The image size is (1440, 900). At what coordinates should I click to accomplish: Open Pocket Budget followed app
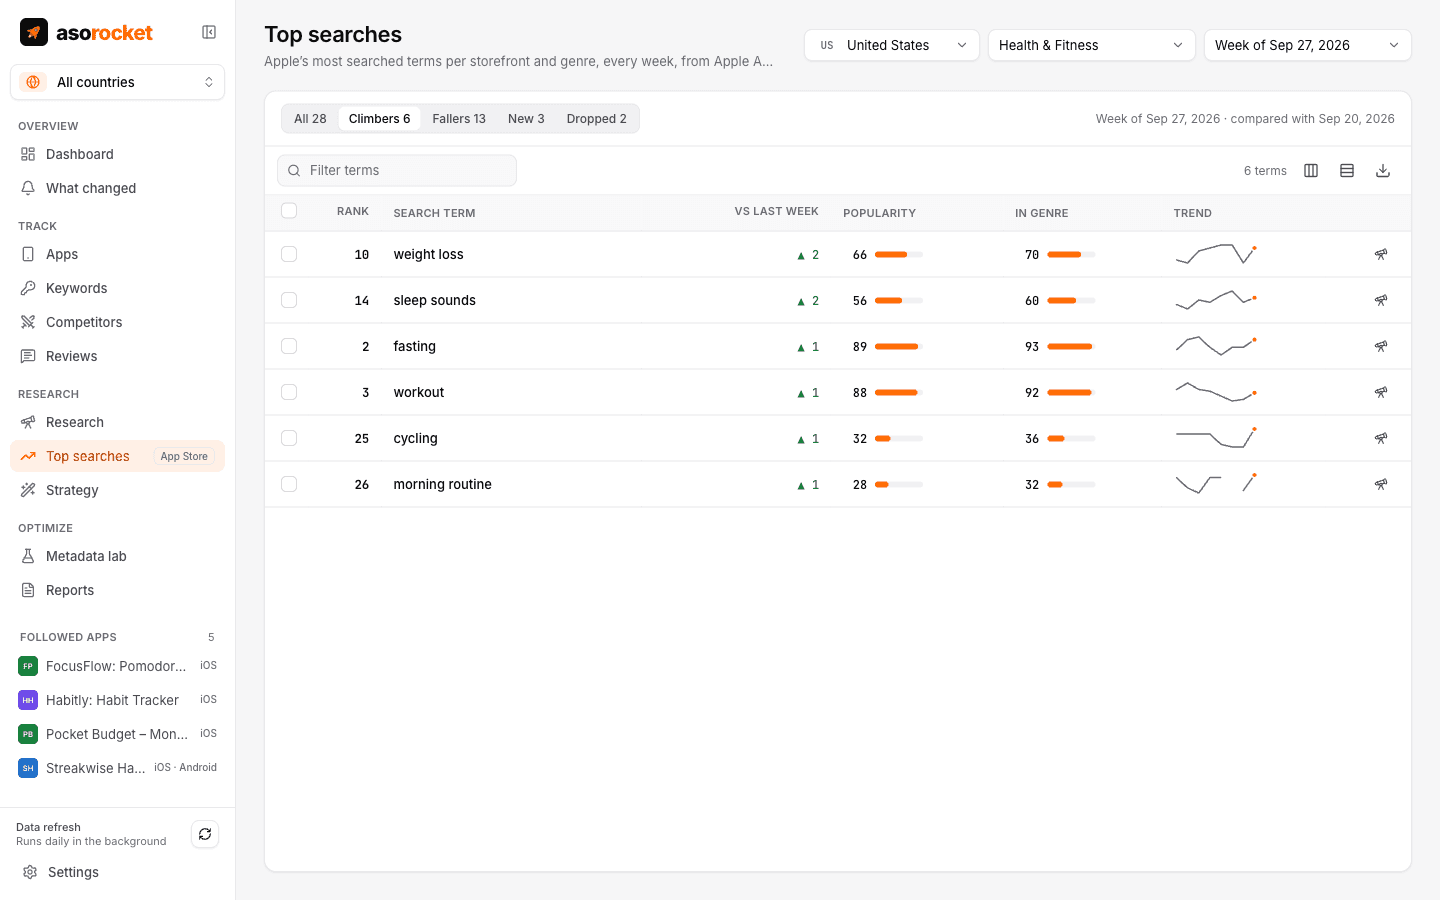point(118,734)
